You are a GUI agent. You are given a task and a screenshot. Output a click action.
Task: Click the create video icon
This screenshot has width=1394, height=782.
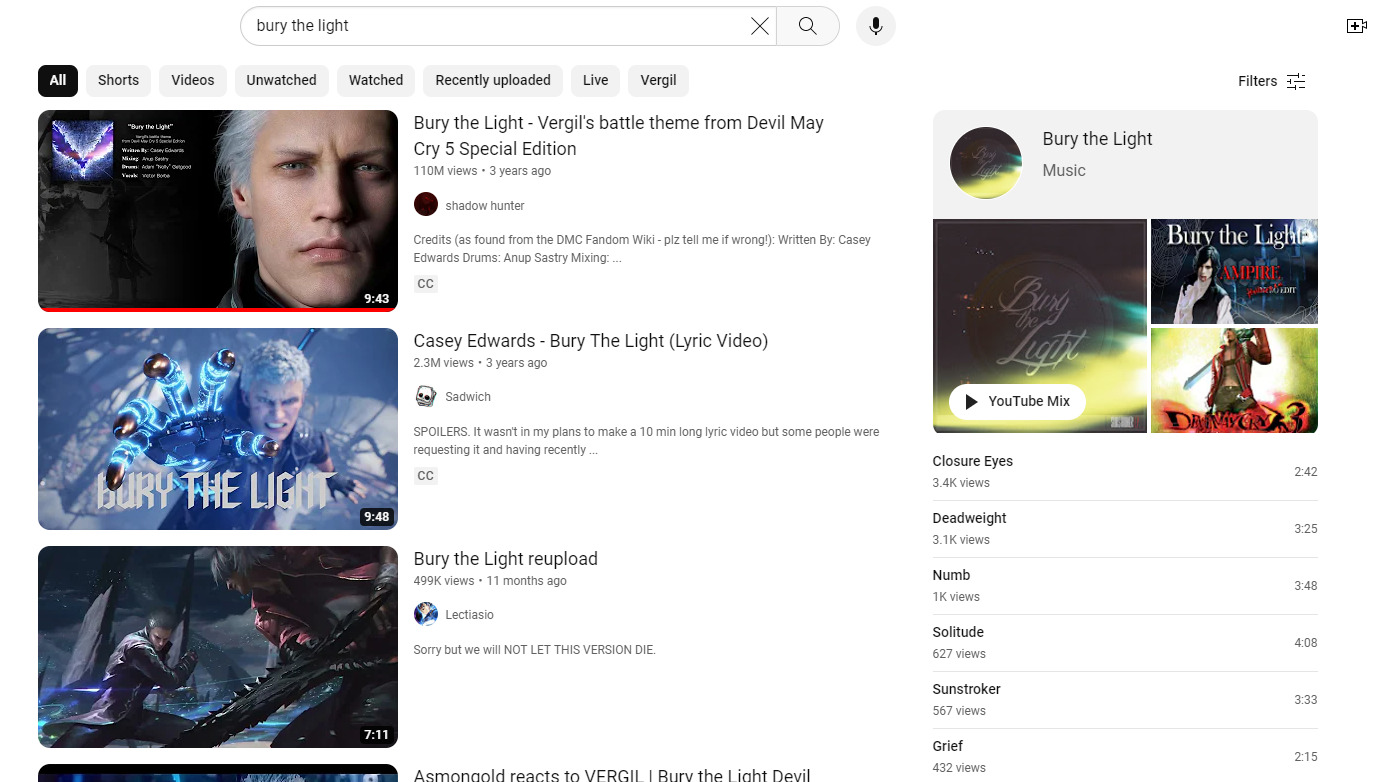(1356, 26)
